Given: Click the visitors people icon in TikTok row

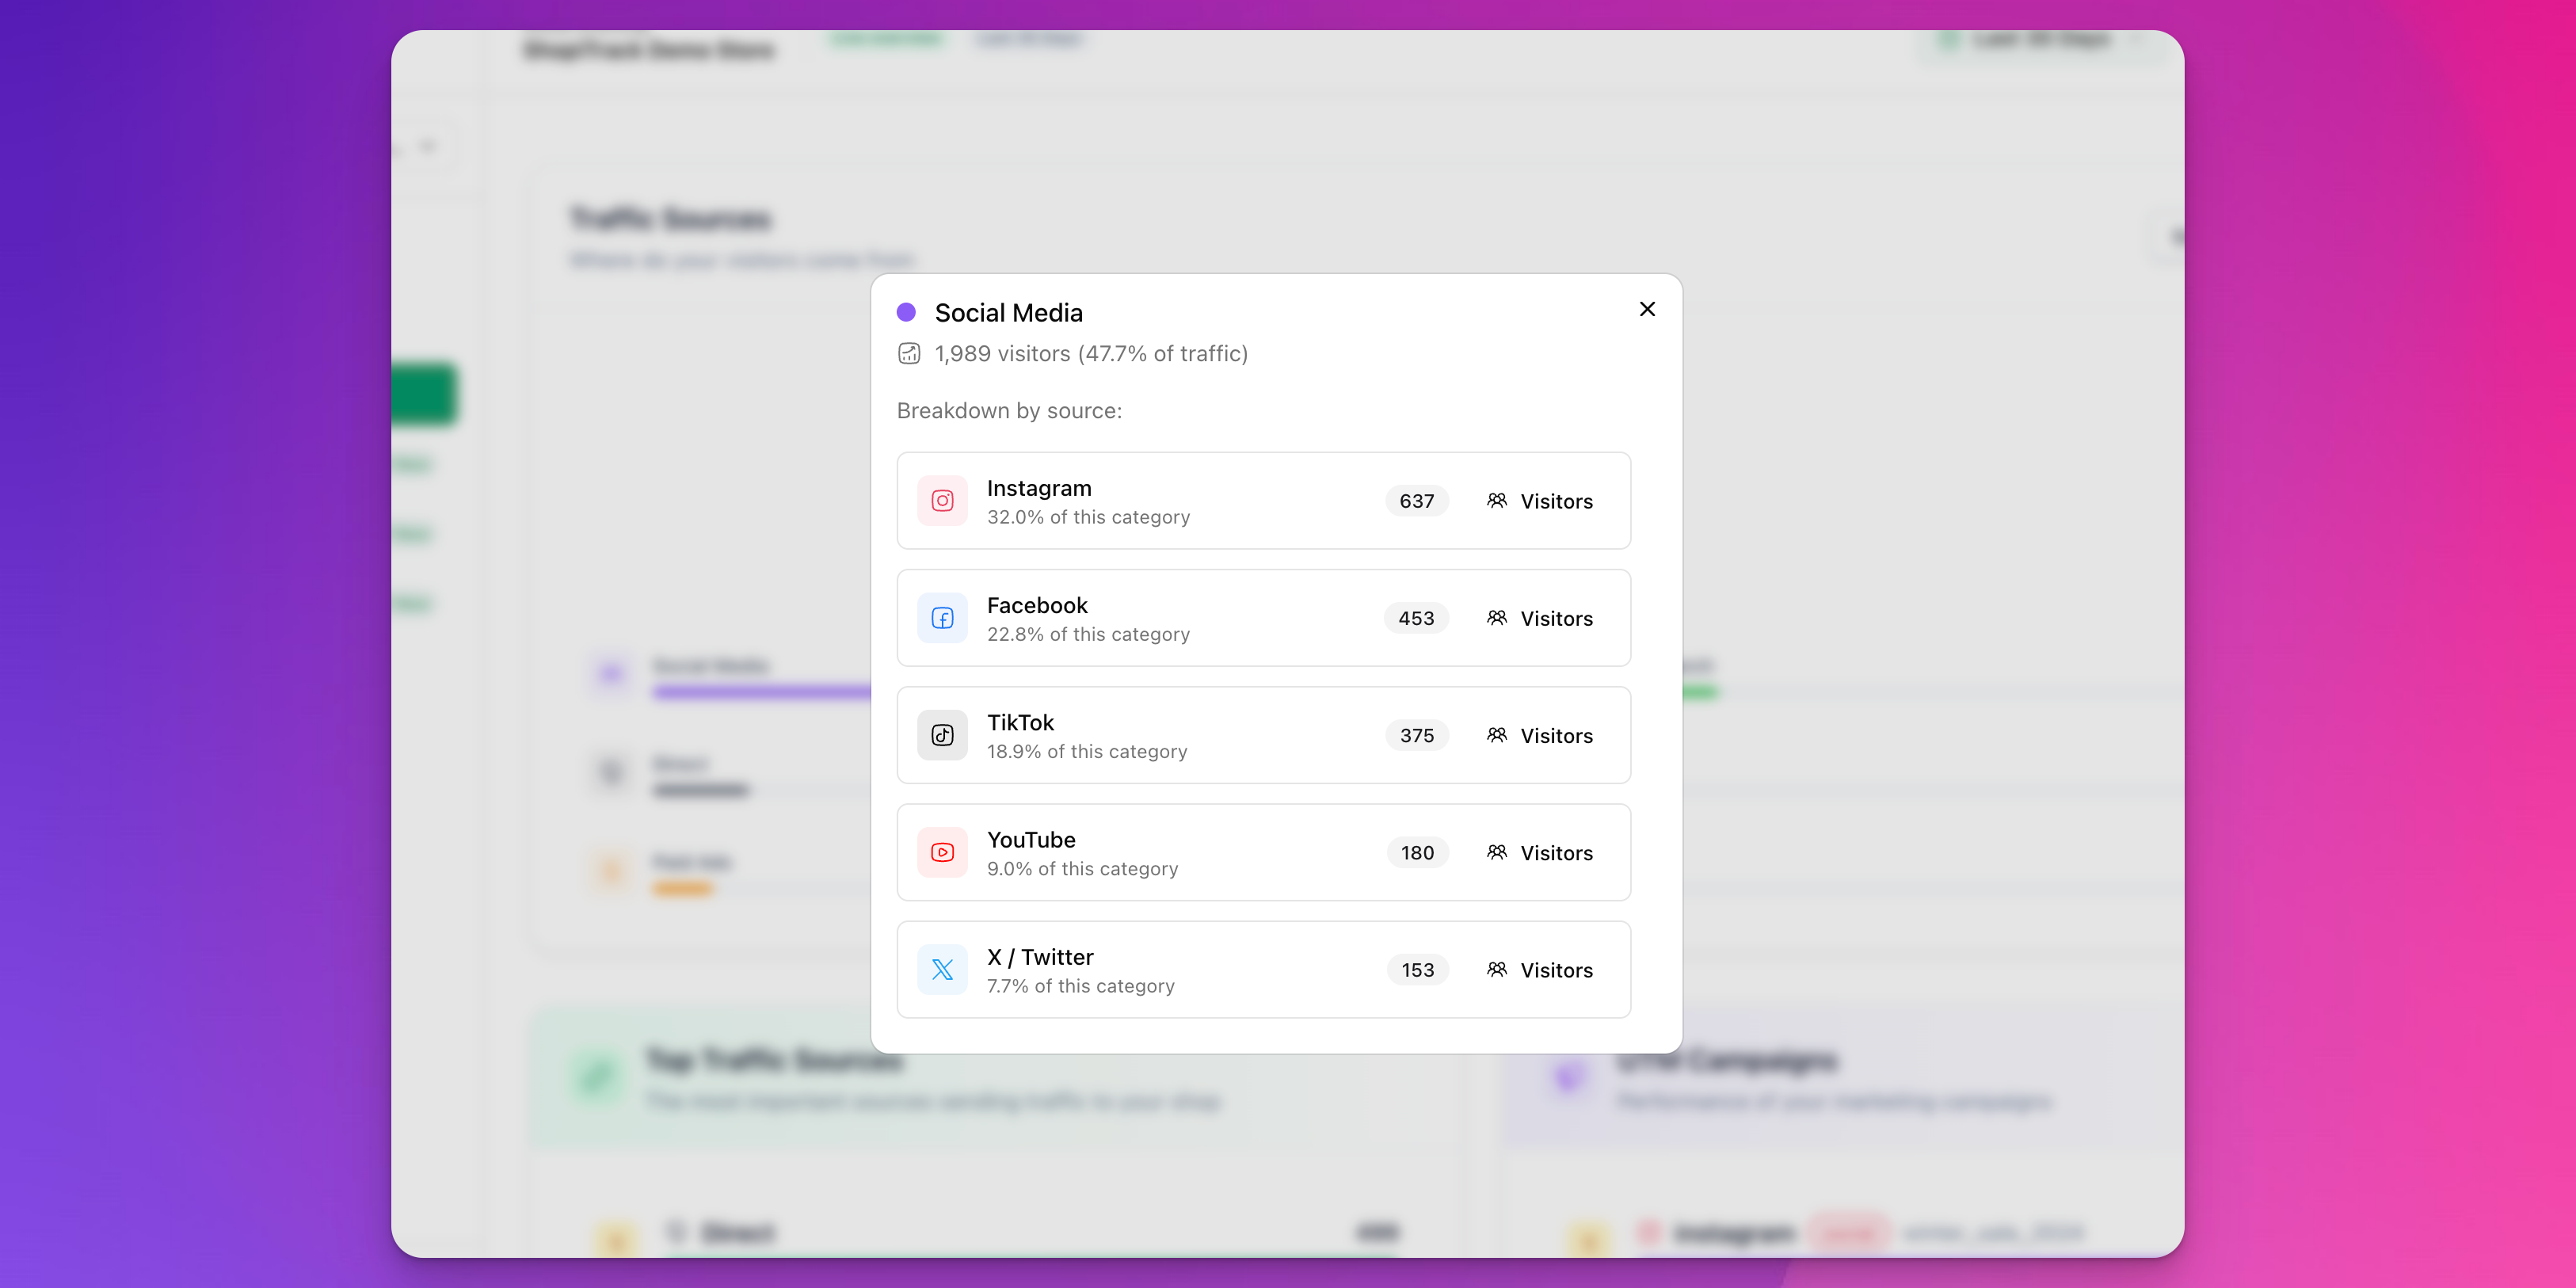Looking at the screenshot, I should 1496,735.
